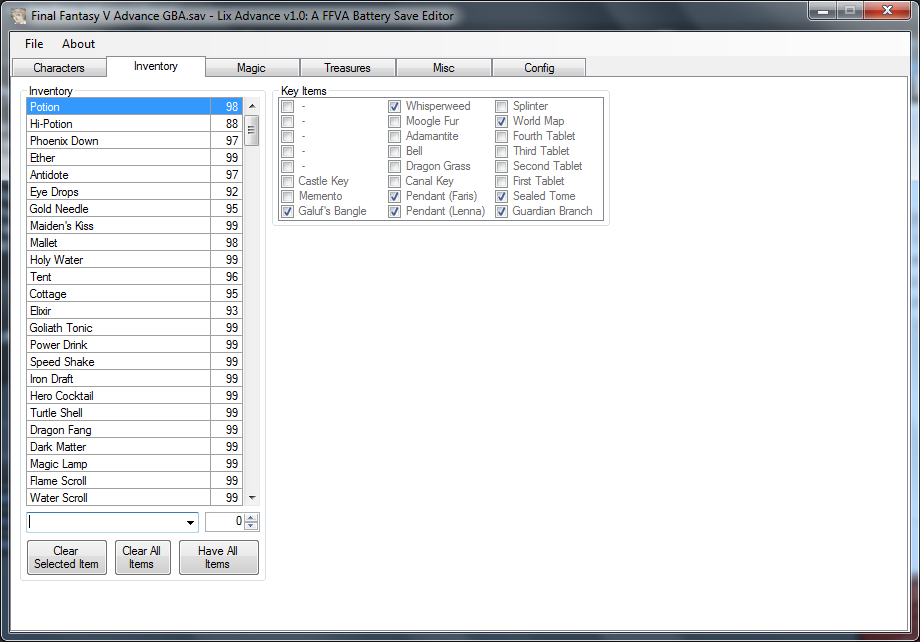
Task: Uncheck Guardian Branch key item
Action: pyautogui.click(x=502, y=212)
